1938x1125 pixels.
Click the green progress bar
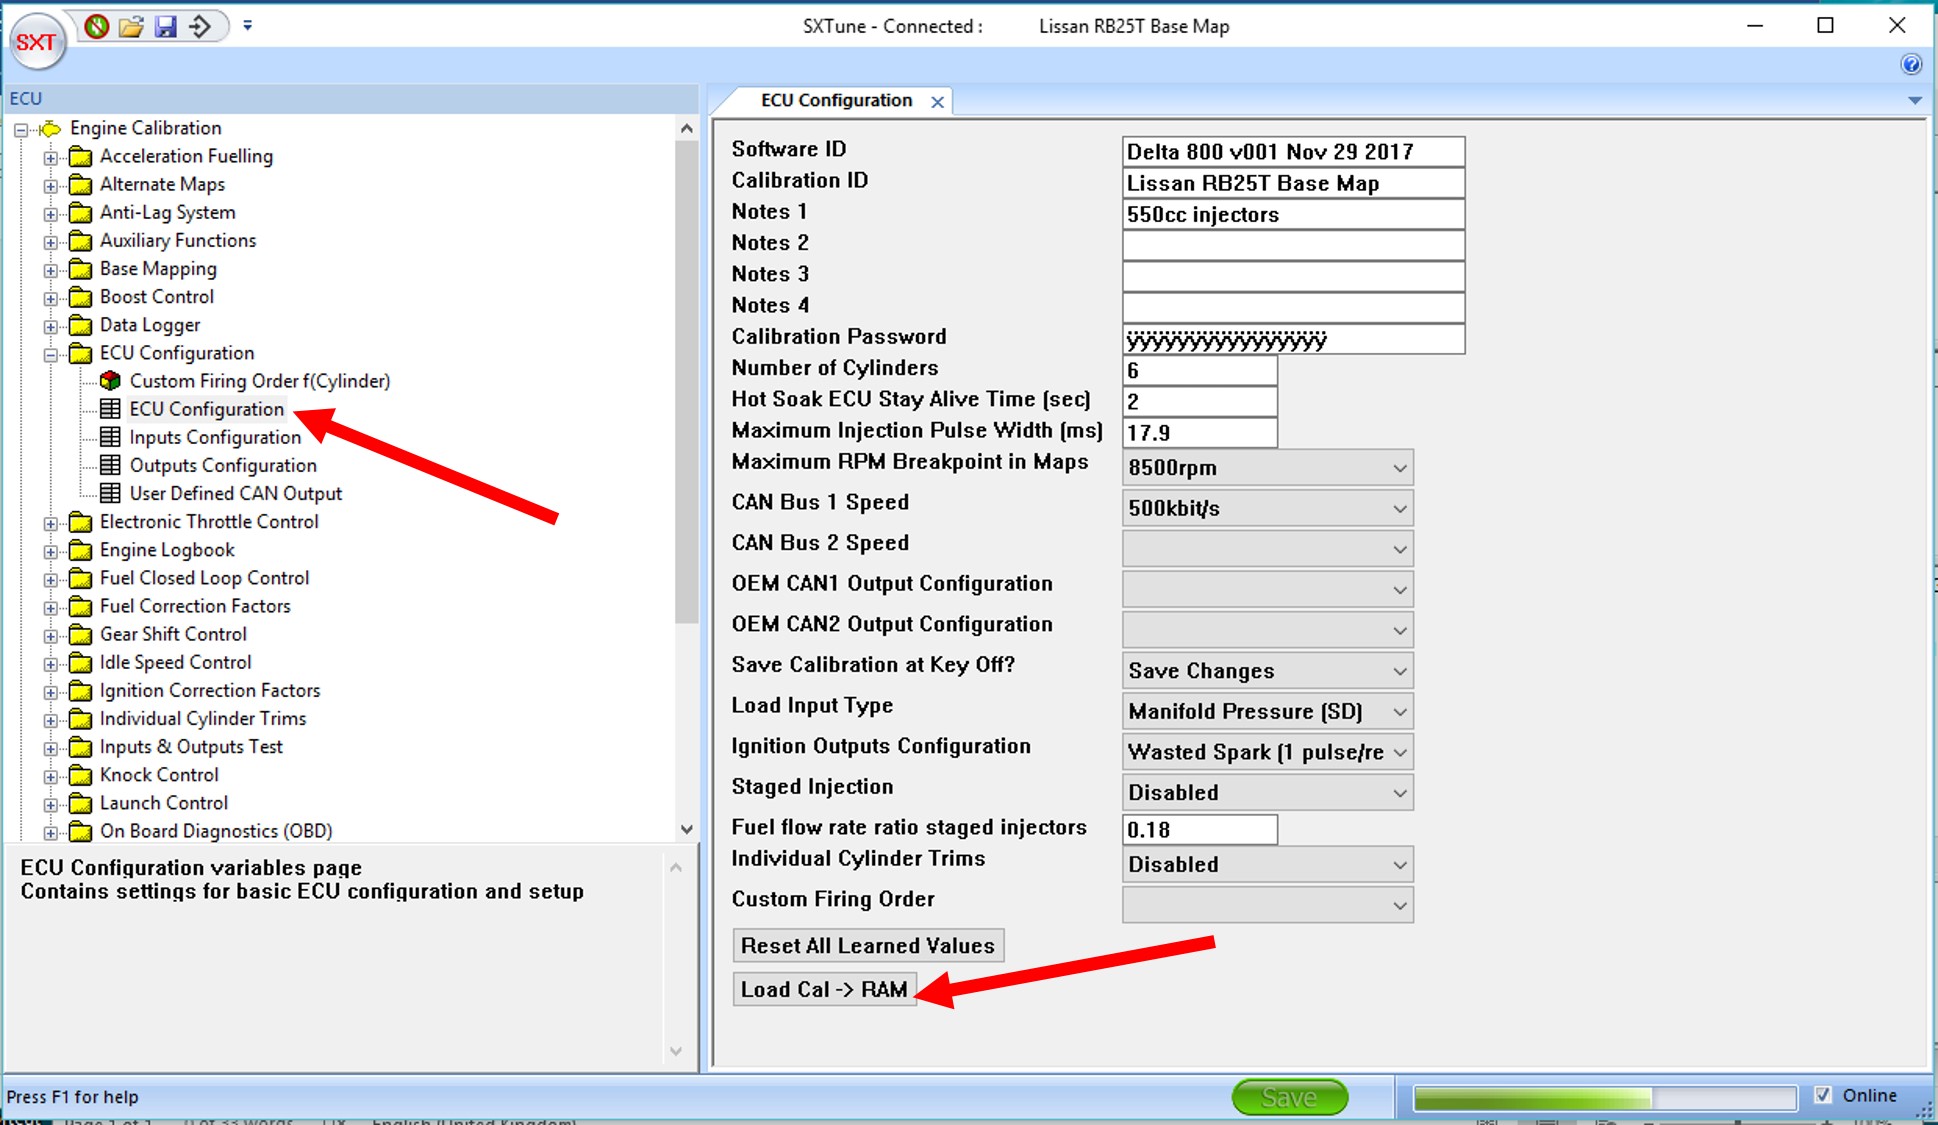coord(1604,1098)
